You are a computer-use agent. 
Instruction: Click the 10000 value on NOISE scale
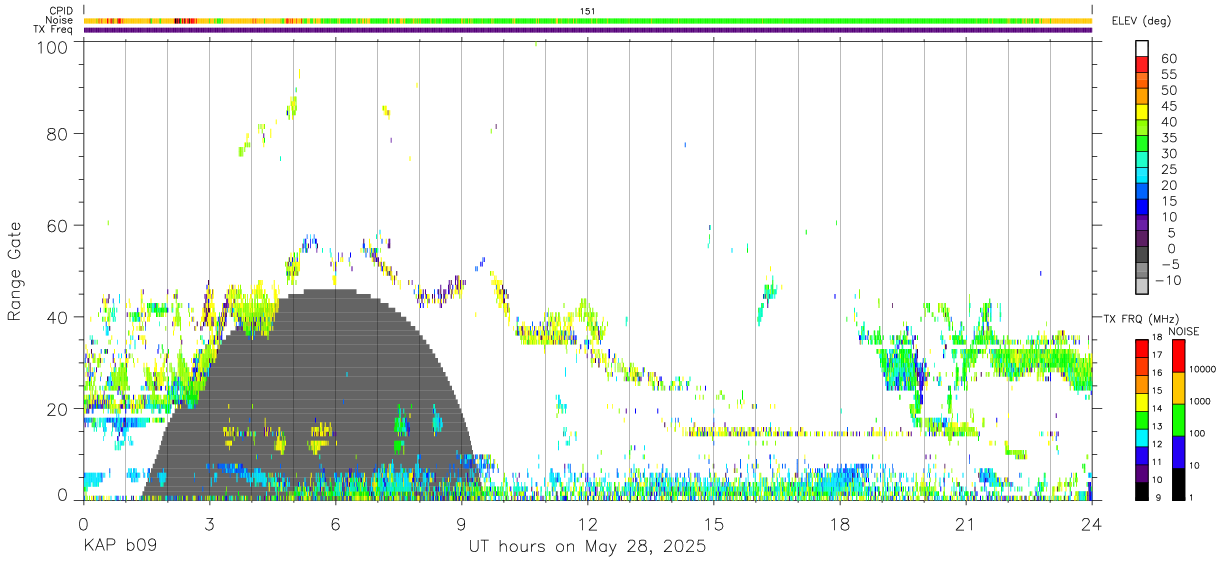tap(1202, 369)
